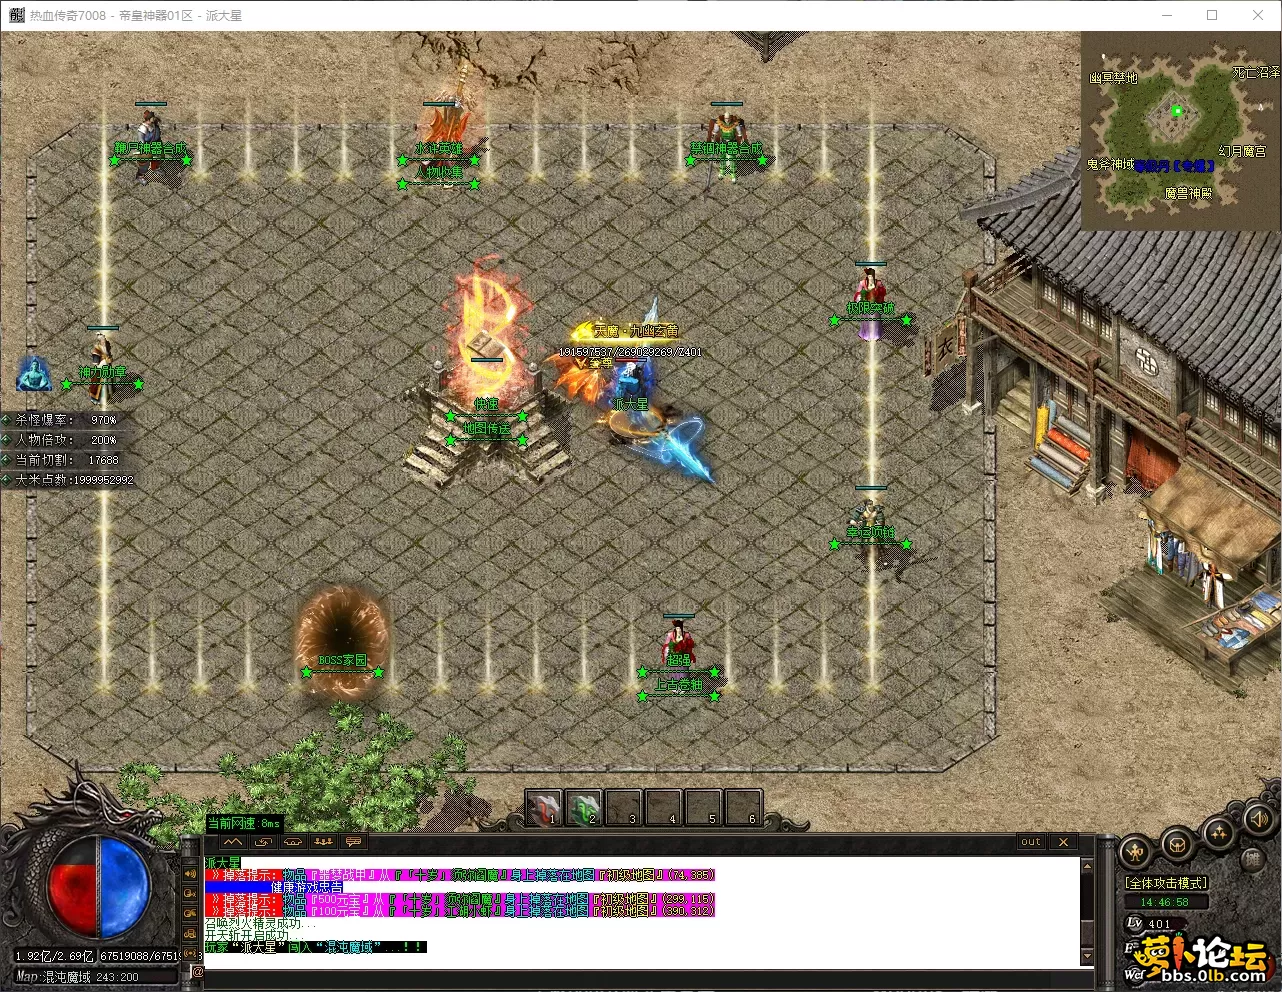
Task: Click 幽冥禁地 label on minimap
Action: tap(1113, 77)
